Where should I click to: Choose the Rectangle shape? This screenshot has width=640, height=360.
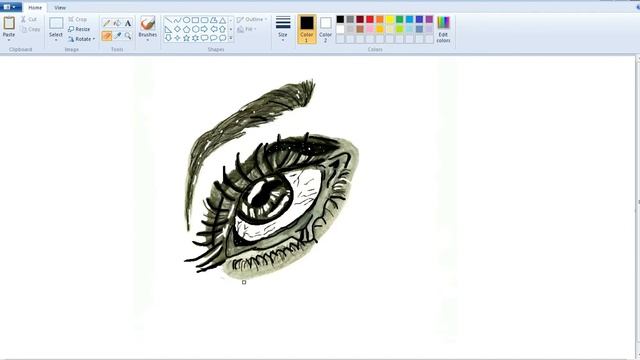pyautogui.click(x=195, y=20)
